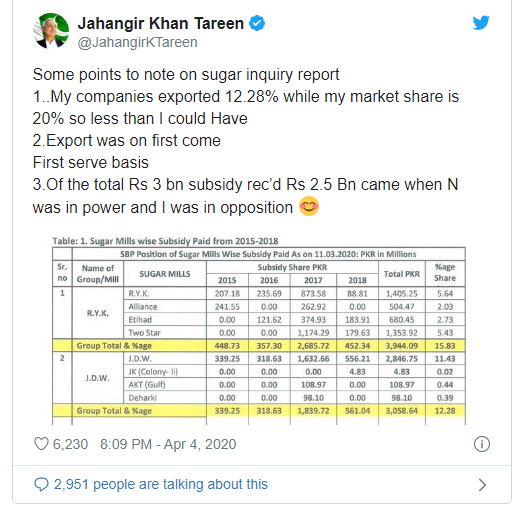523x516 pixels.
Task: Click the 'Total PKR' column header
Action: coord(402,274)
